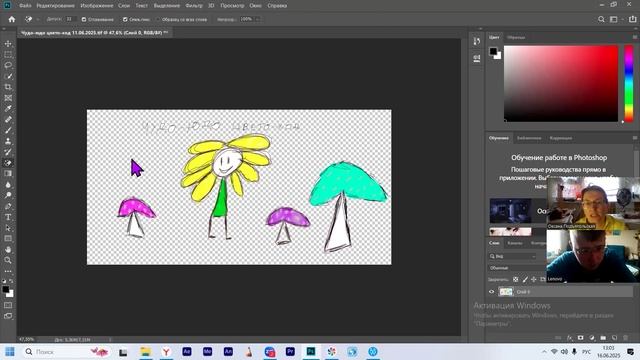Select the Frame tool
This screenshot has width=640, height=360.
8,98
